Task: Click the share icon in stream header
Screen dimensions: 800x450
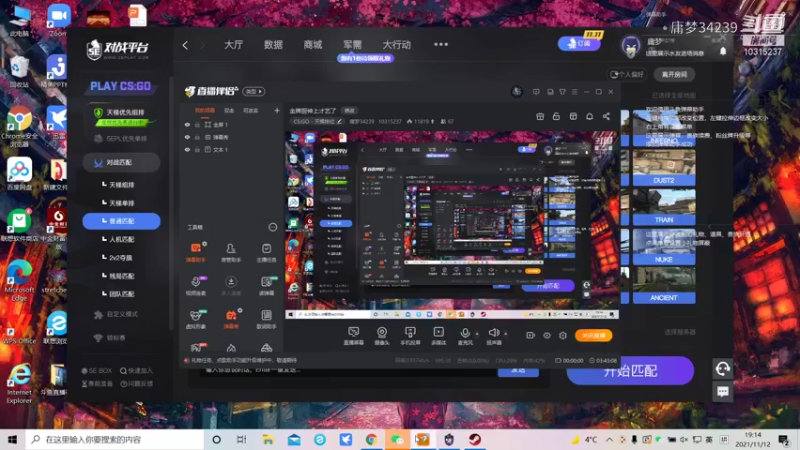Action: click(x=606, y=116)
